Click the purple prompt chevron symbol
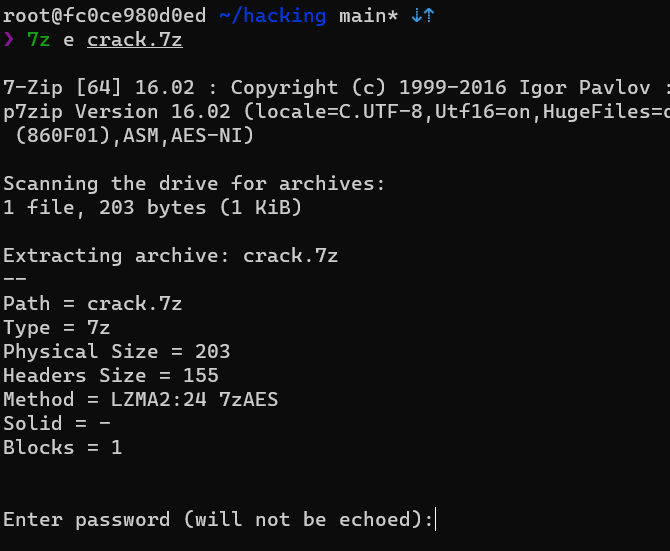The image size is (670, 551). [9, 40]
